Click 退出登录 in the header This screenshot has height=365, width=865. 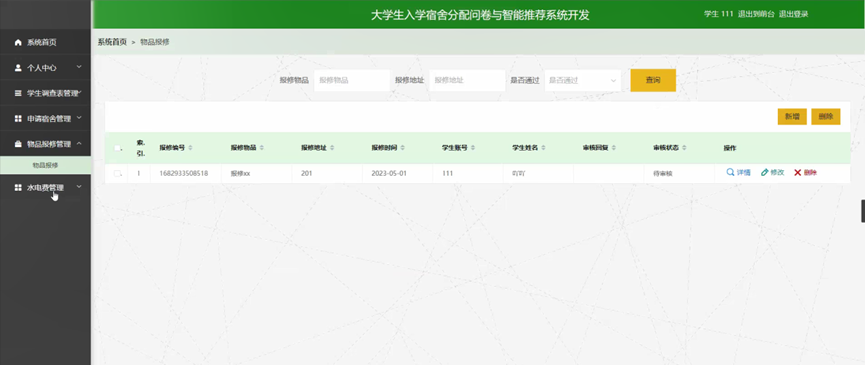tap(793, 14)
